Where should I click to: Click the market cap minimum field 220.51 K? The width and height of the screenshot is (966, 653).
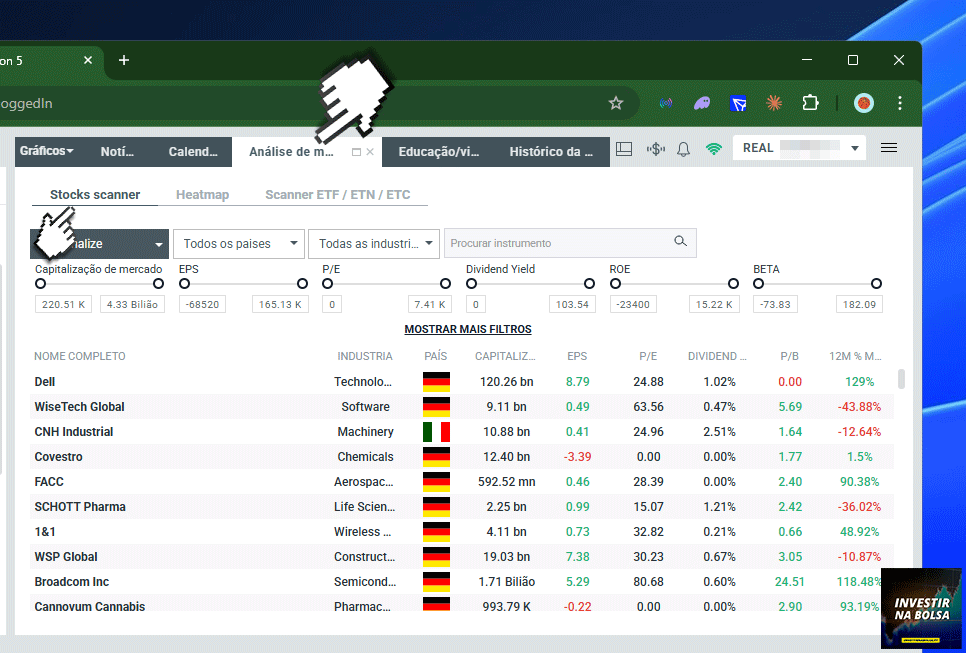click(63, 304)
